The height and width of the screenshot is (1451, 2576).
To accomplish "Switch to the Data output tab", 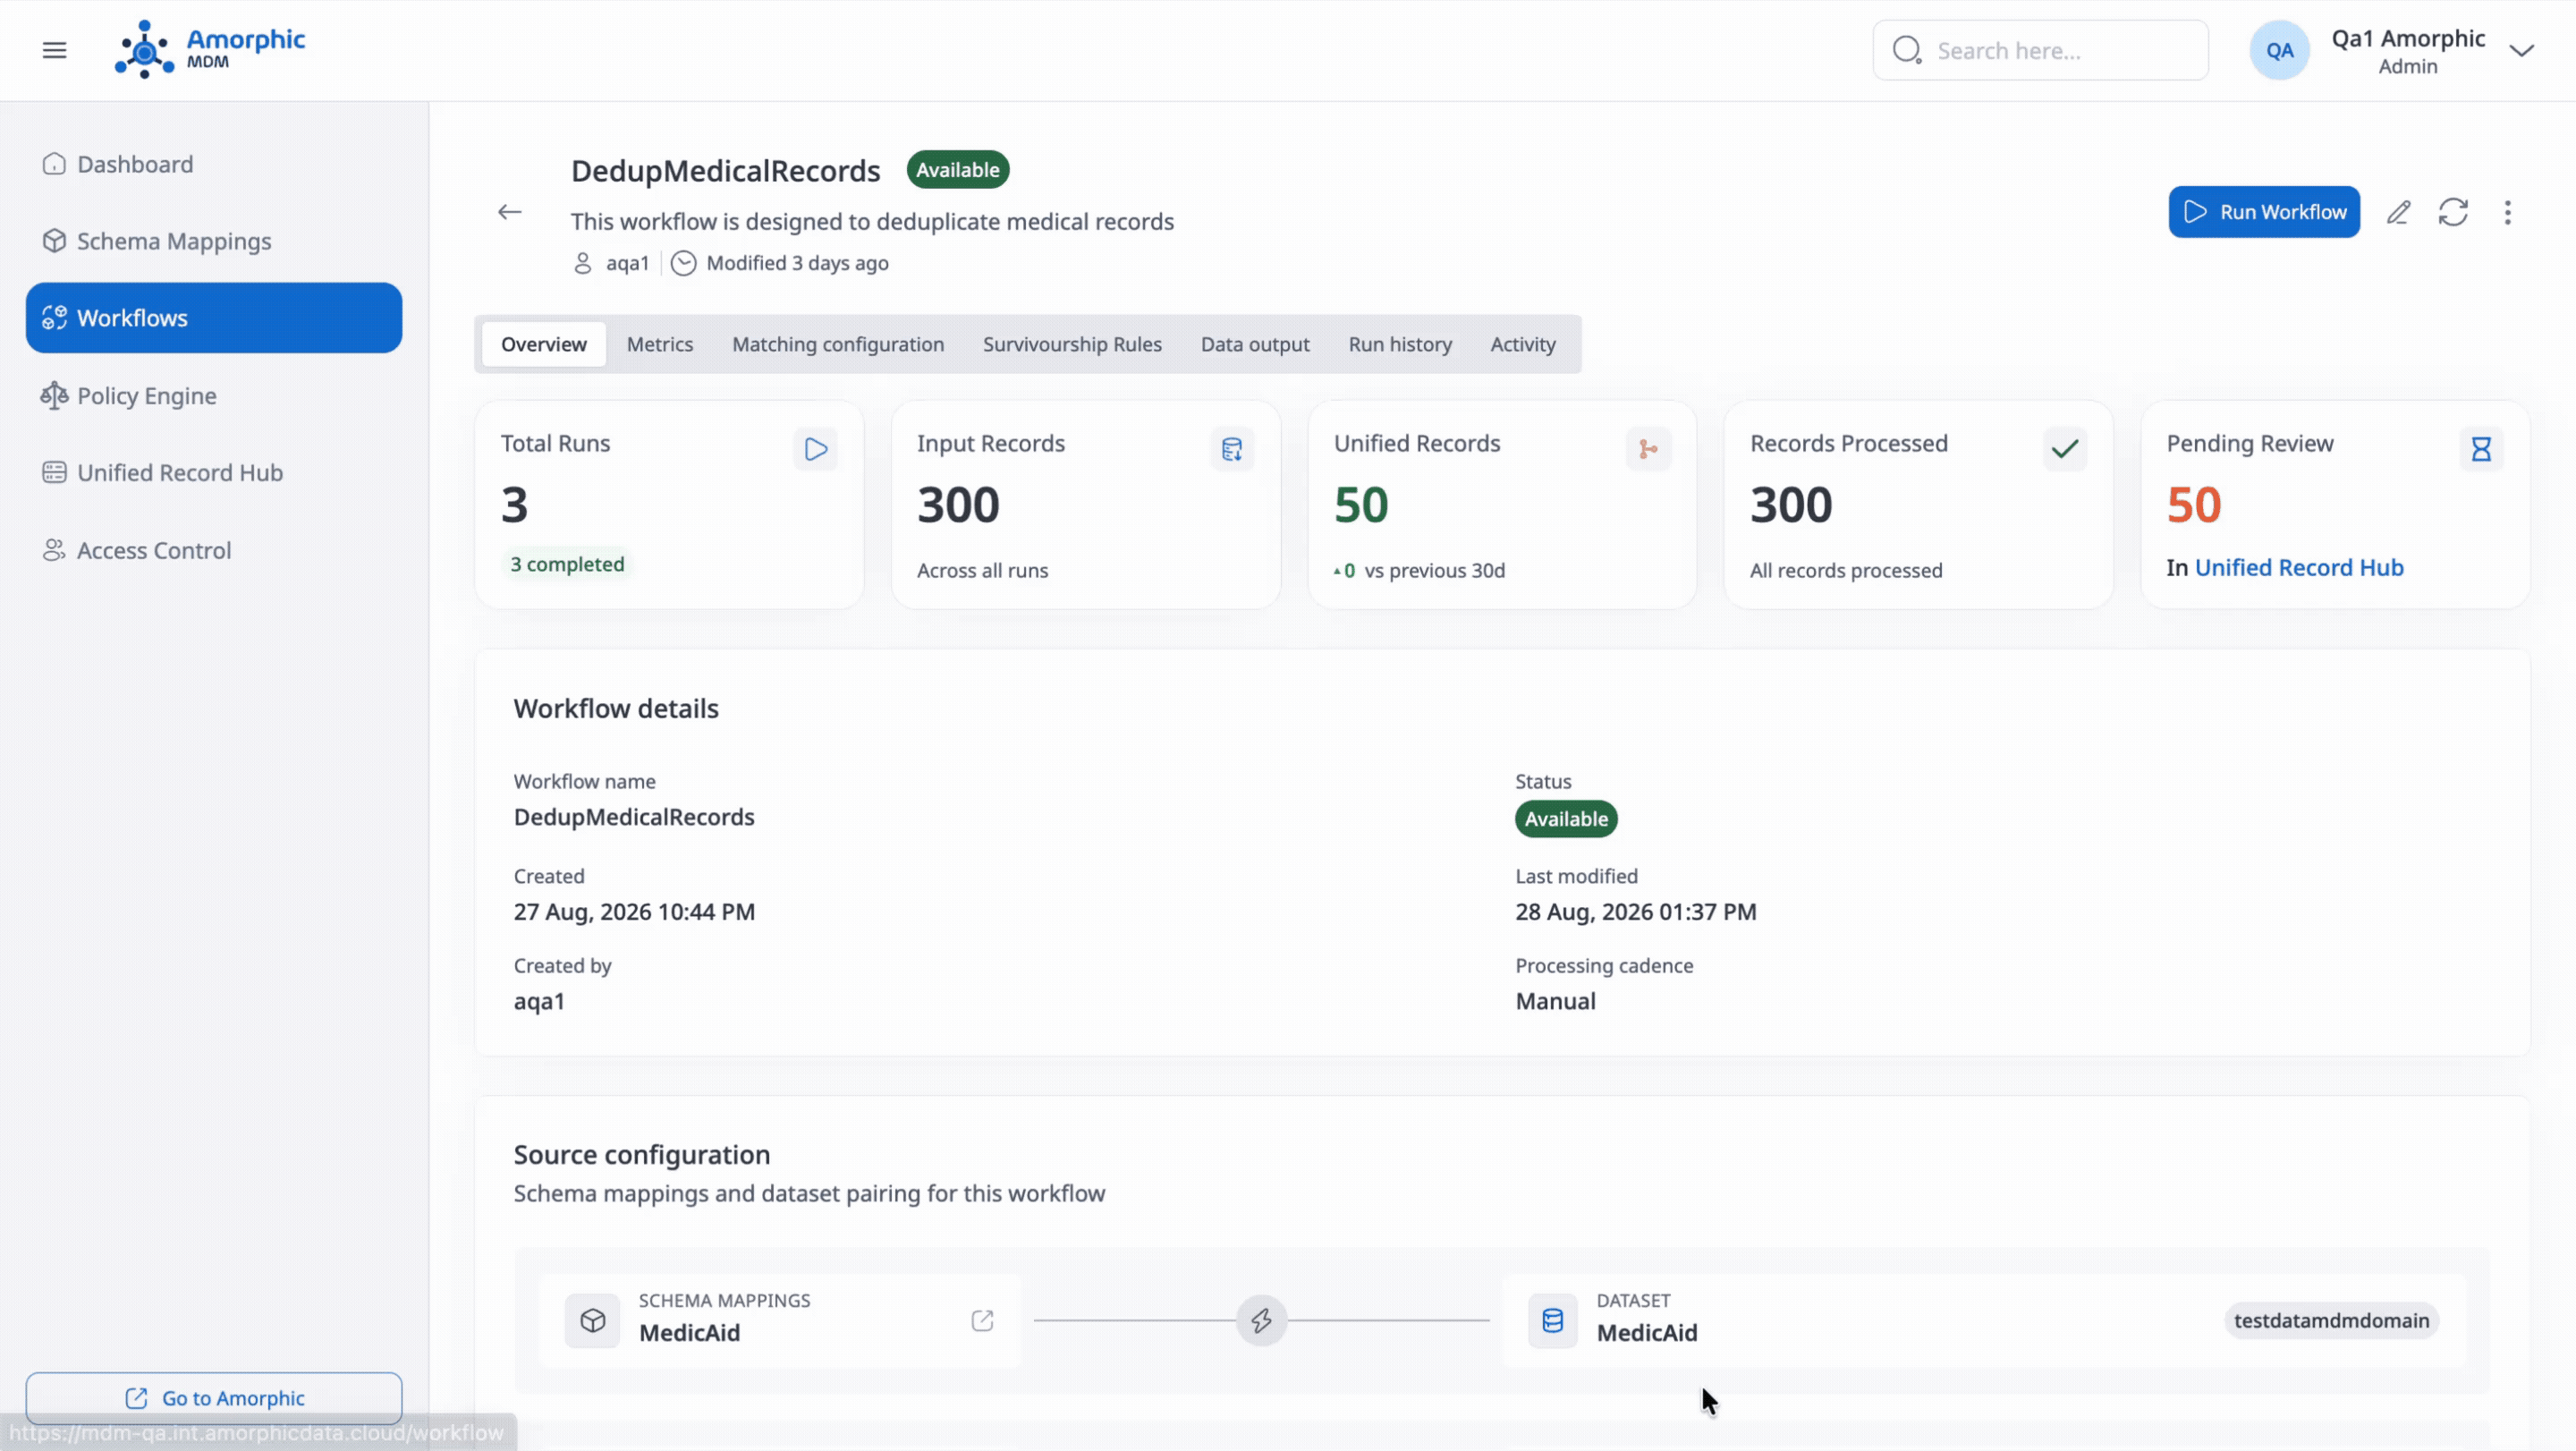I will pos(1255,344).
